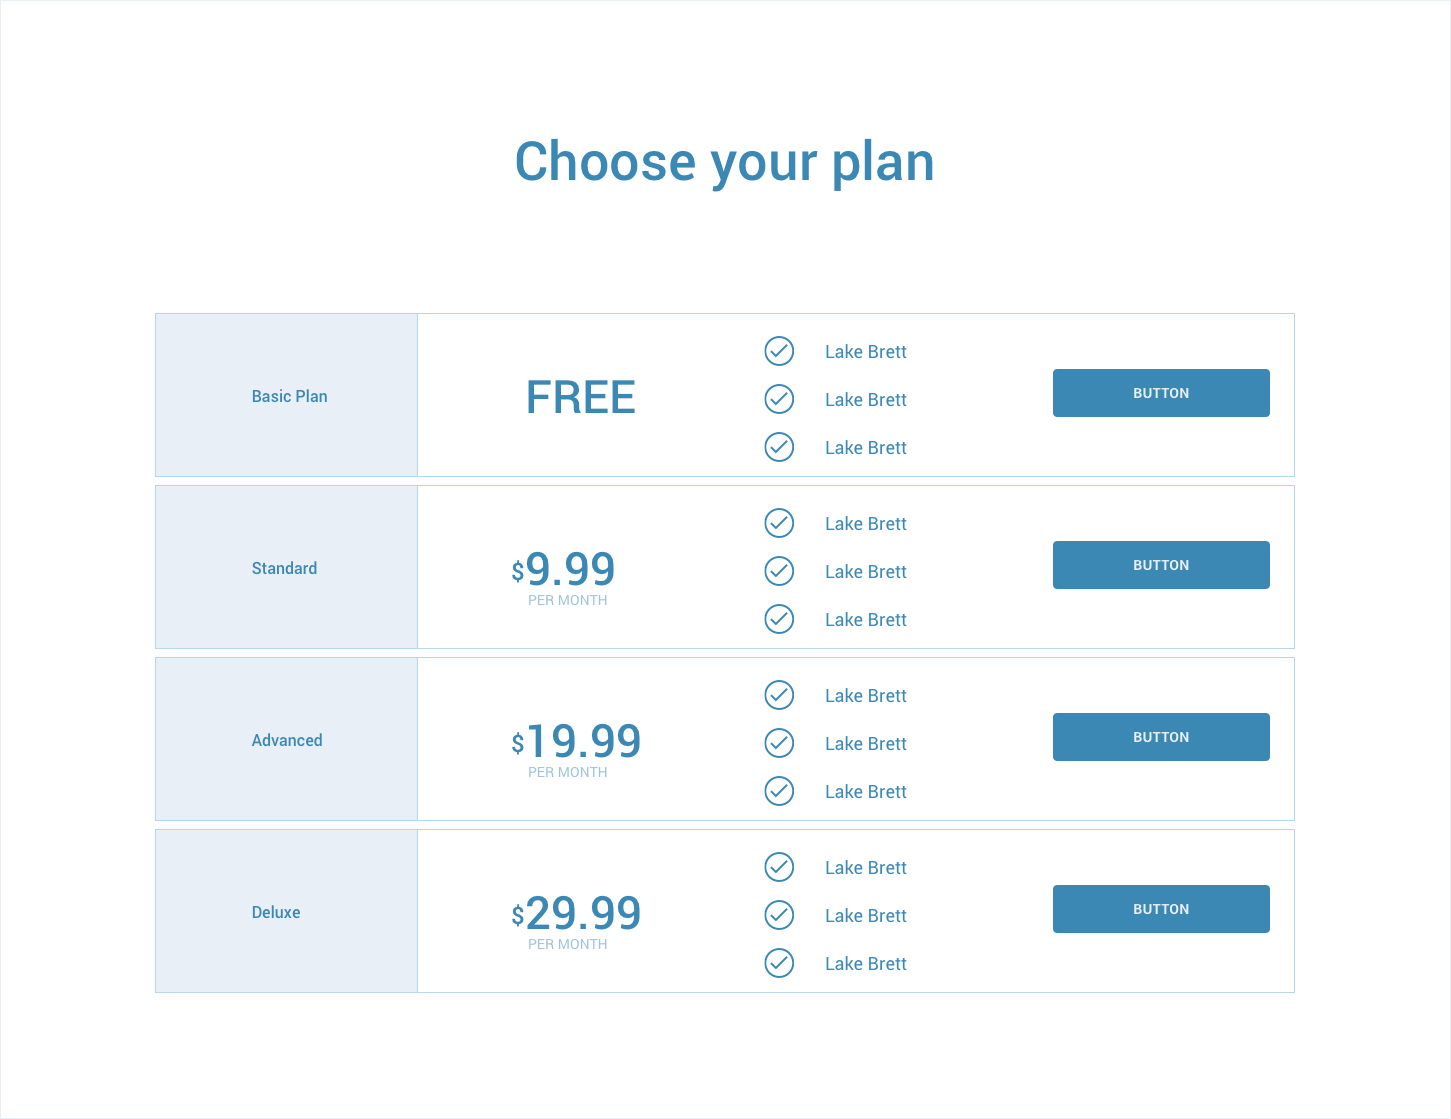
Task: Click the first checkmark icon in Advanced row
Action: pyautogui.click(x=779, y=695)
